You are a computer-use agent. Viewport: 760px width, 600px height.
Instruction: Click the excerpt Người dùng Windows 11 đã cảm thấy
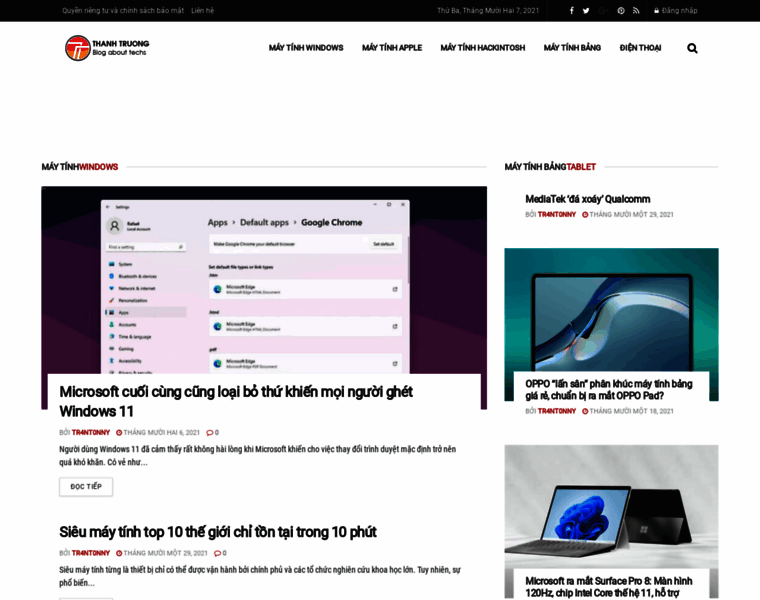[257, 456]
